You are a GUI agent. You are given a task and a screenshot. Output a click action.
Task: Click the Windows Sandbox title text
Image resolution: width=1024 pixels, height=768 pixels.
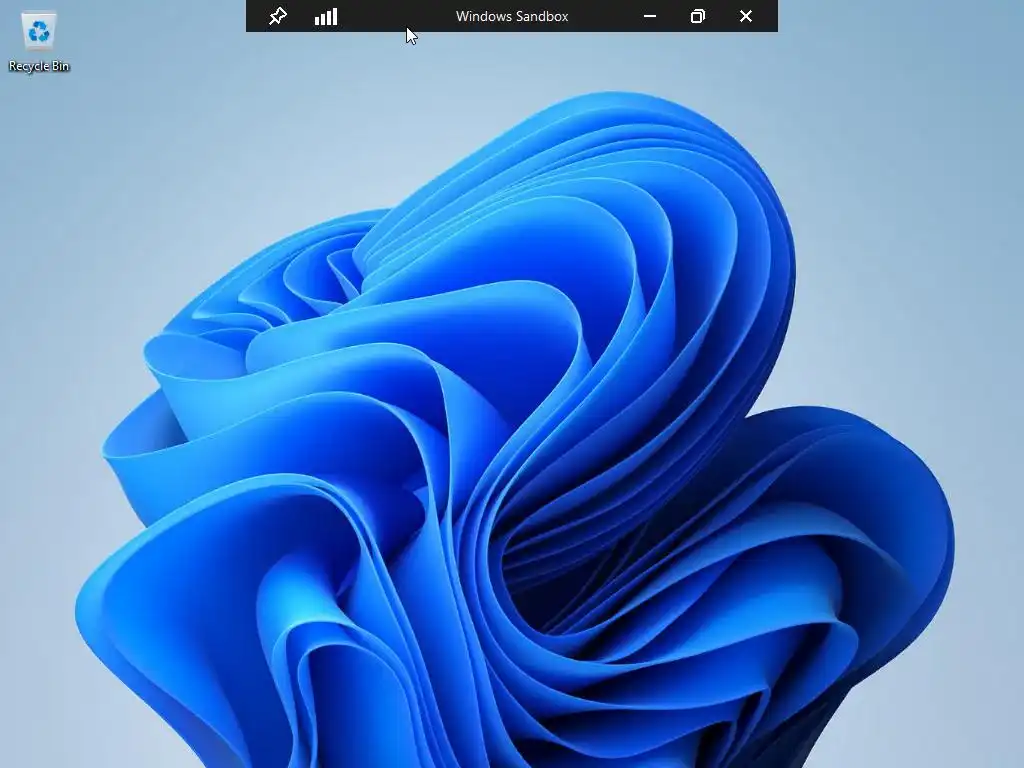click(512, 16)
